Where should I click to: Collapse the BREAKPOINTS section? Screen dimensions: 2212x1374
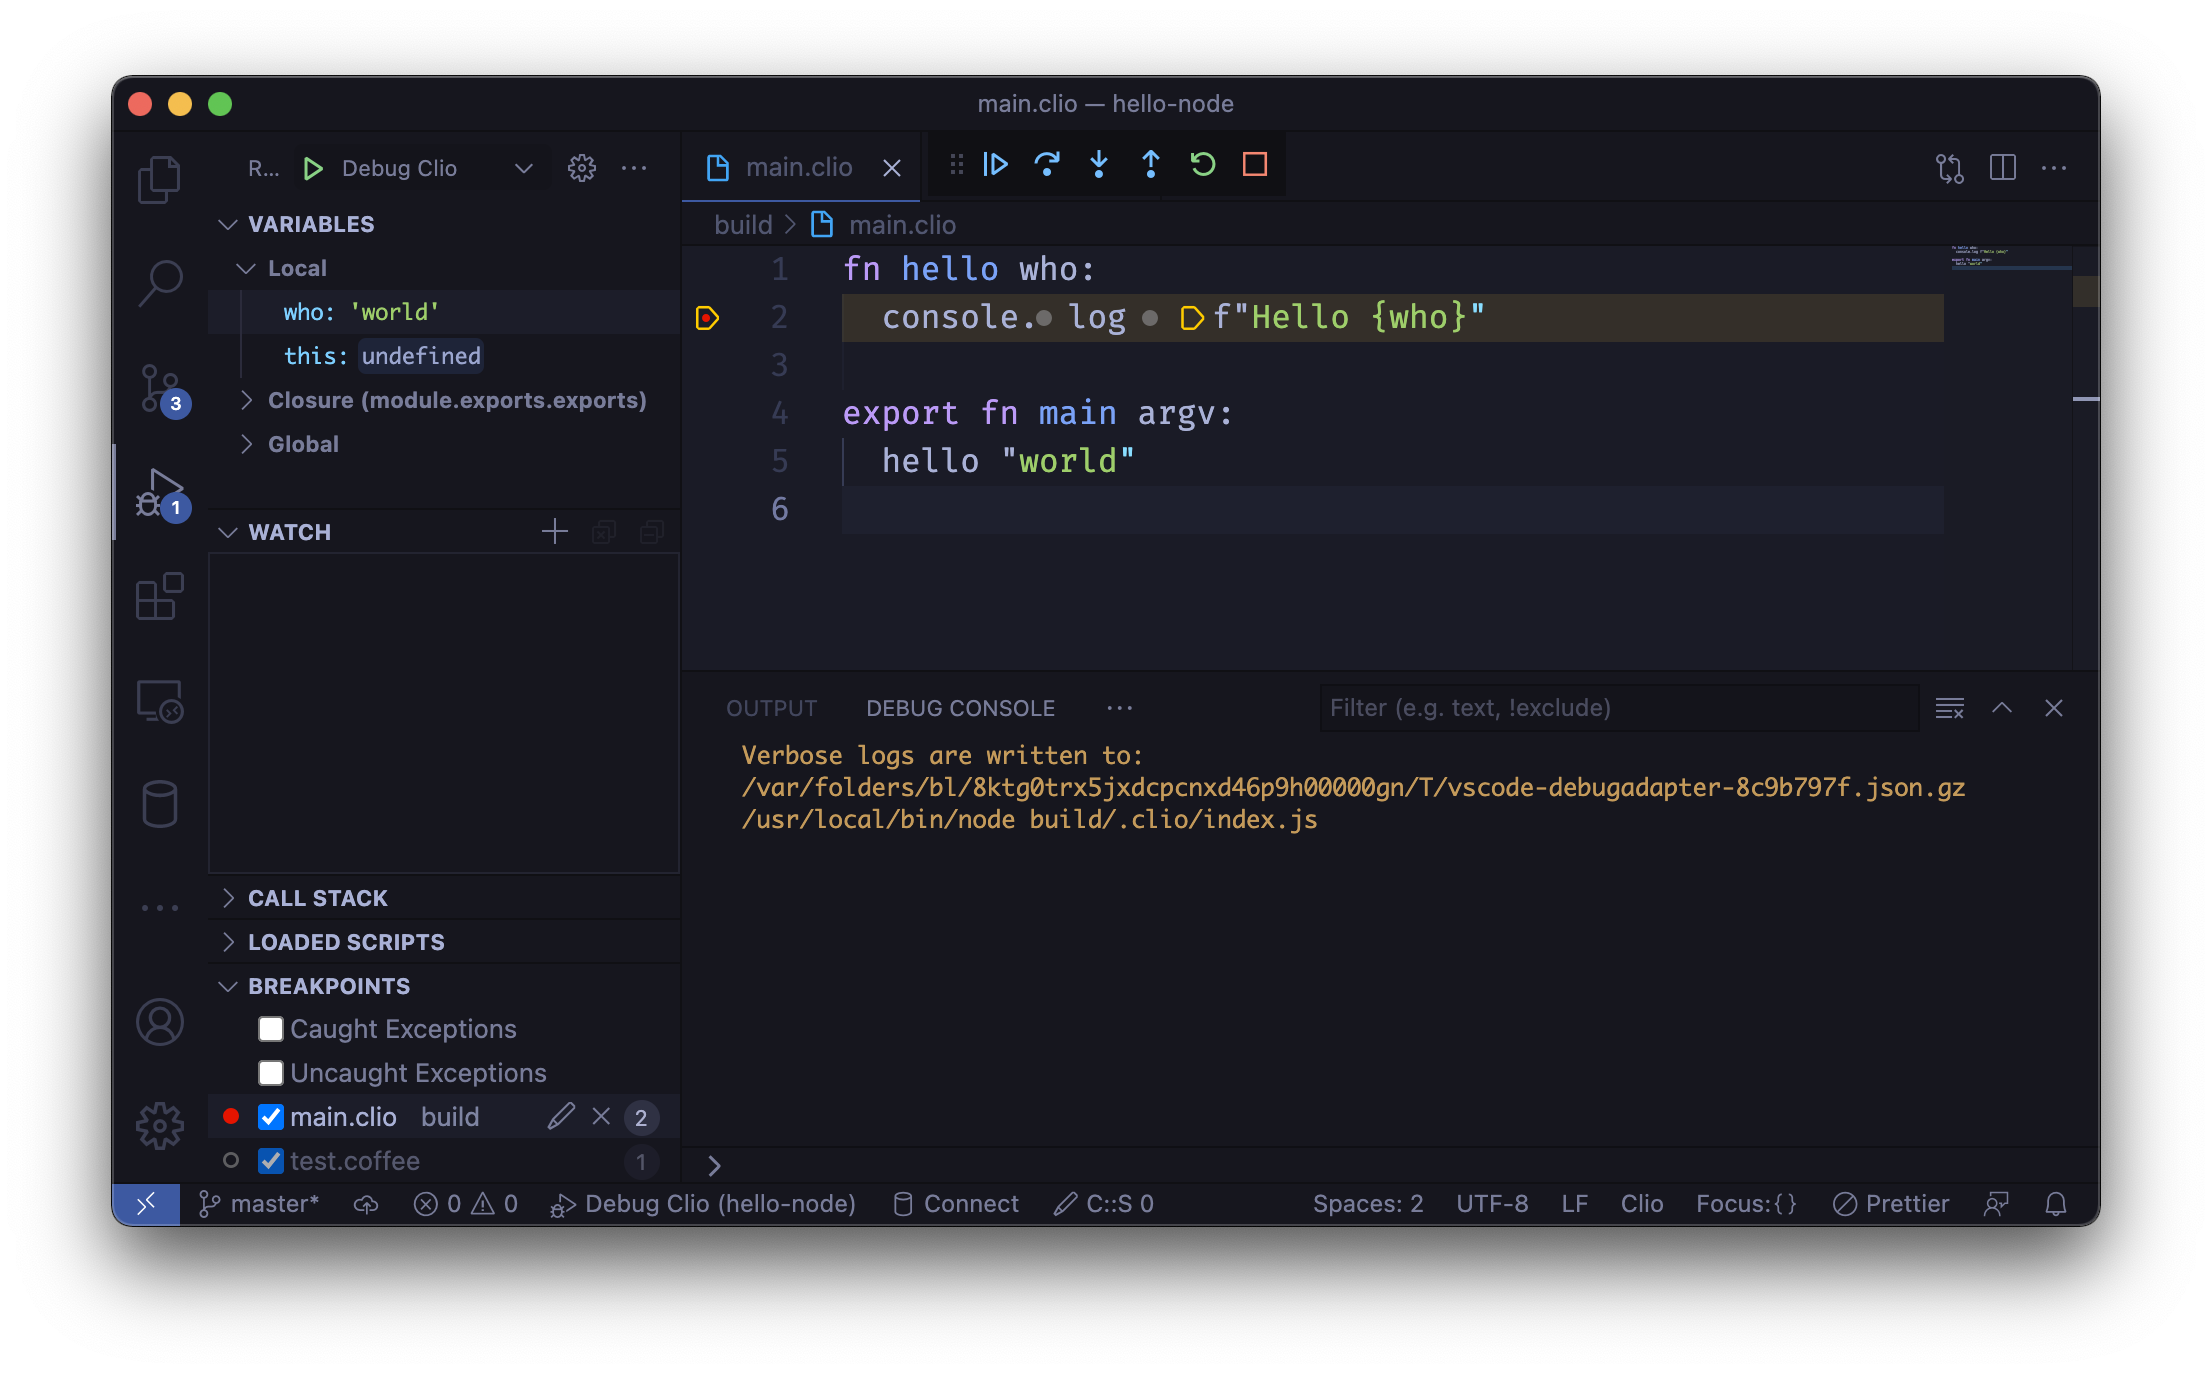[444, 986]
